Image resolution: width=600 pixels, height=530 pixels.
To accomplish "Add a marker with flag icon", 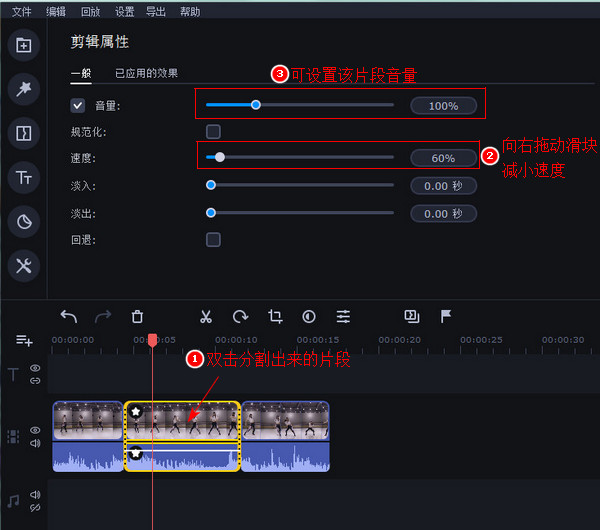I will tap(446, 316).
